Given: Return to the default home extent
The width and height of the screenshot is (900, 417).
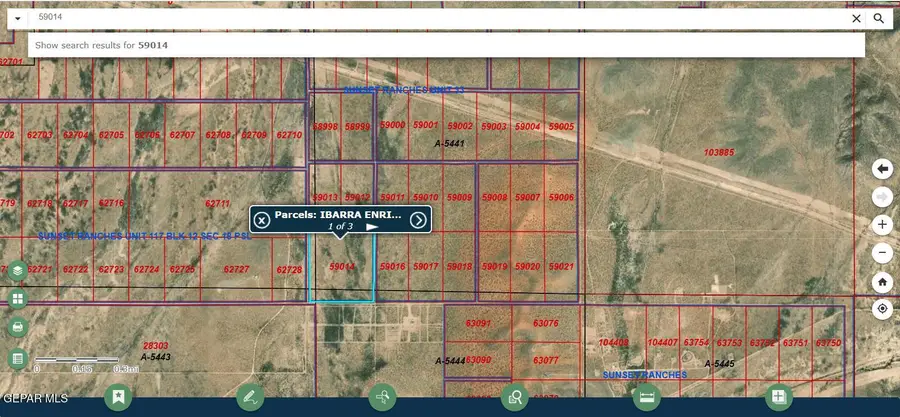Looking at the screenshot, I should tap(882, 281).
